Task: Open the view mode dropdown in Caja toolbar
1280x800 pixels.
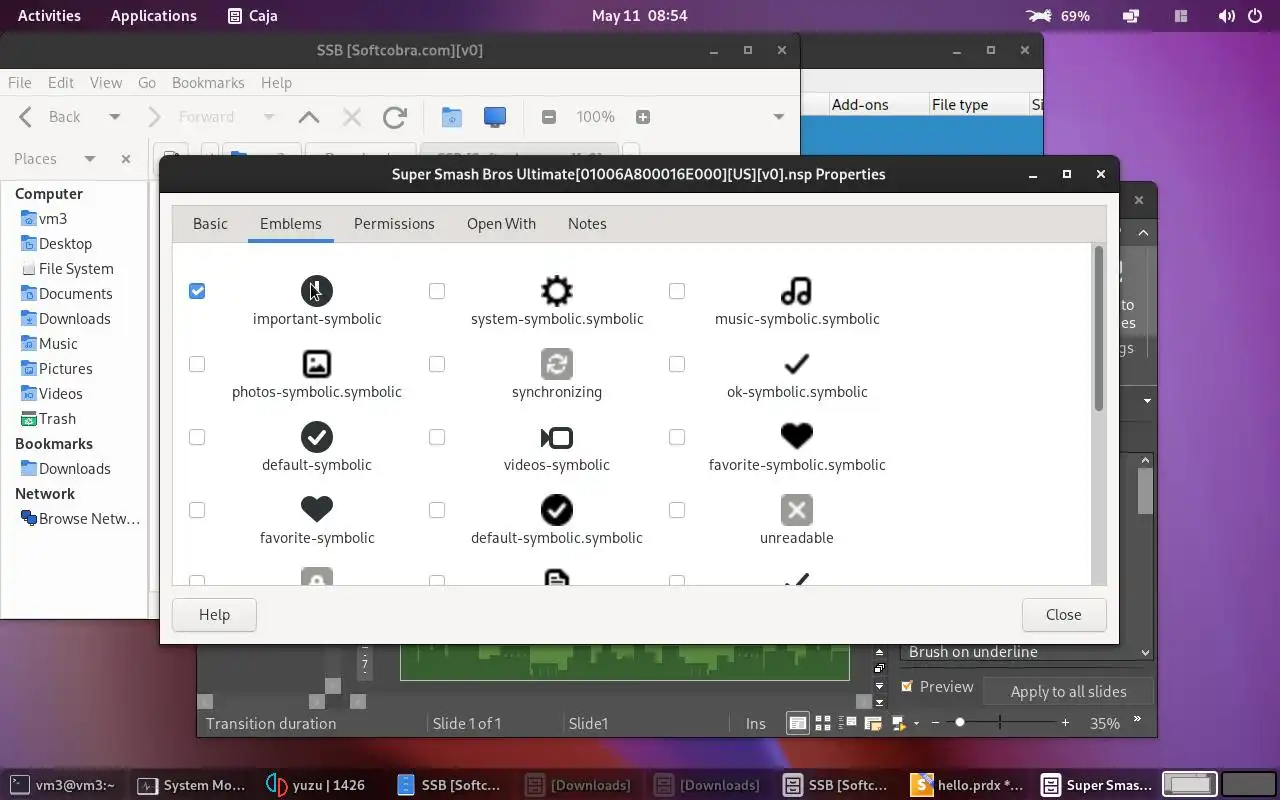Action: pos(779,117)
